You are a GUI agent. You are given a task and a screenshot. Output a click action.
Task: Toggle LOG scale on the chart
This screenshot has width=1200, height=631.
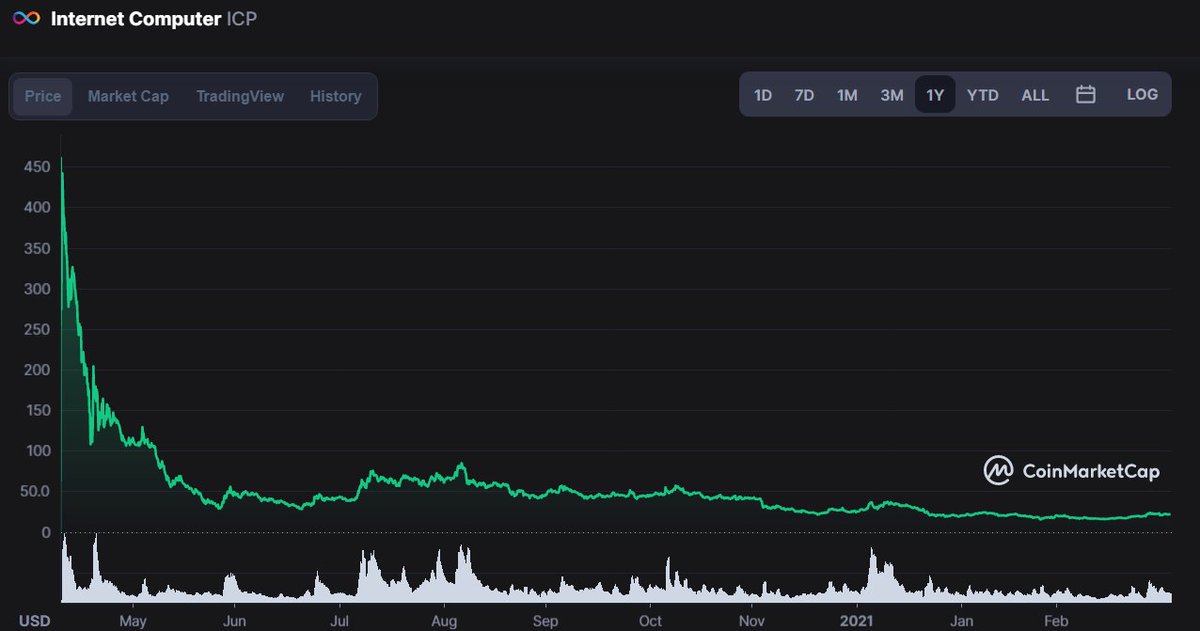(1142, 95)
